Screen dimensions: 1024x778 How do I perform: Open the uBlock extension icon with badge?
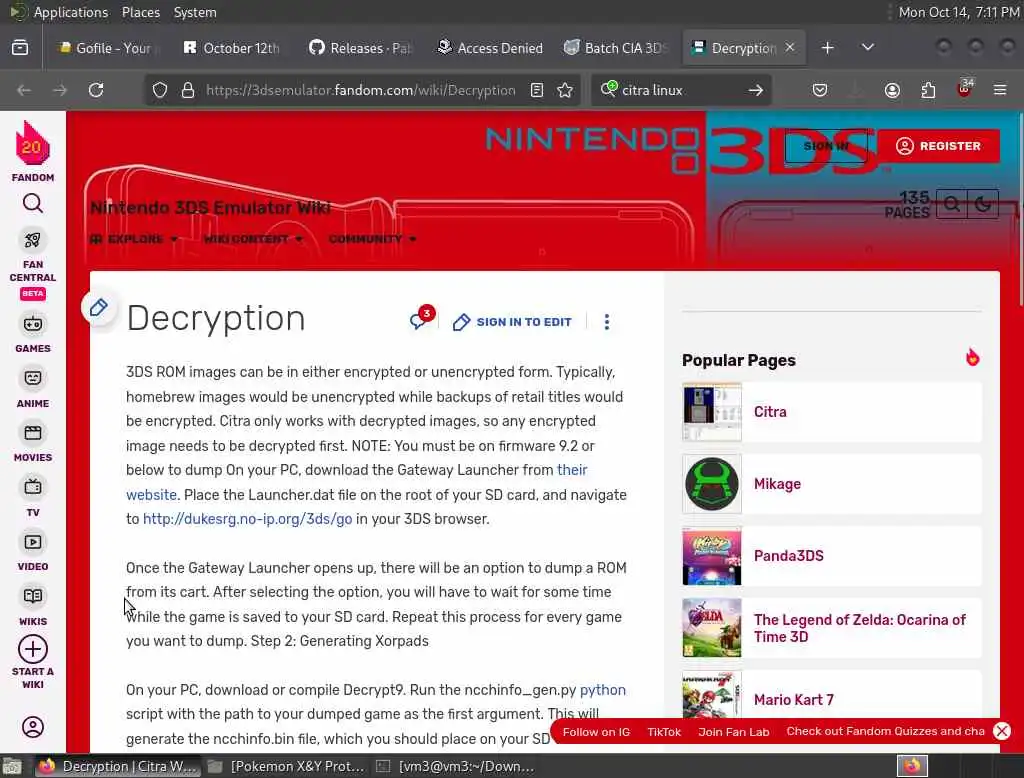[965, 89]
